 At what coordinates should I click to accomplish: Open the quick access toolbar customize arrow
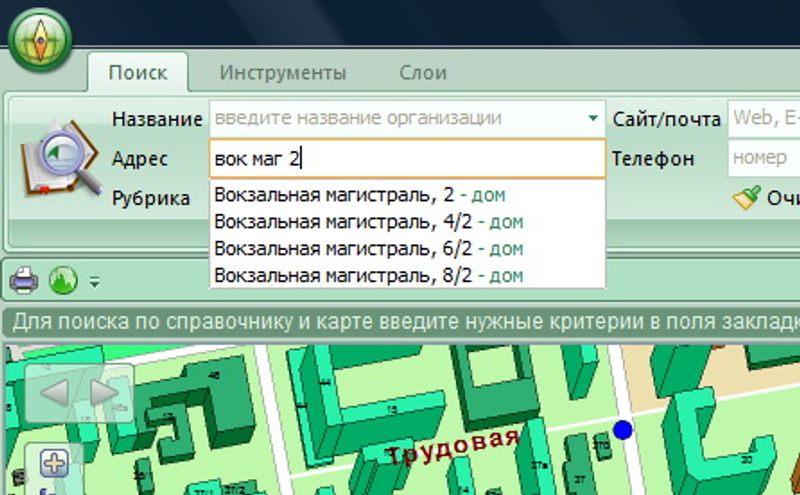pos(94,283)
